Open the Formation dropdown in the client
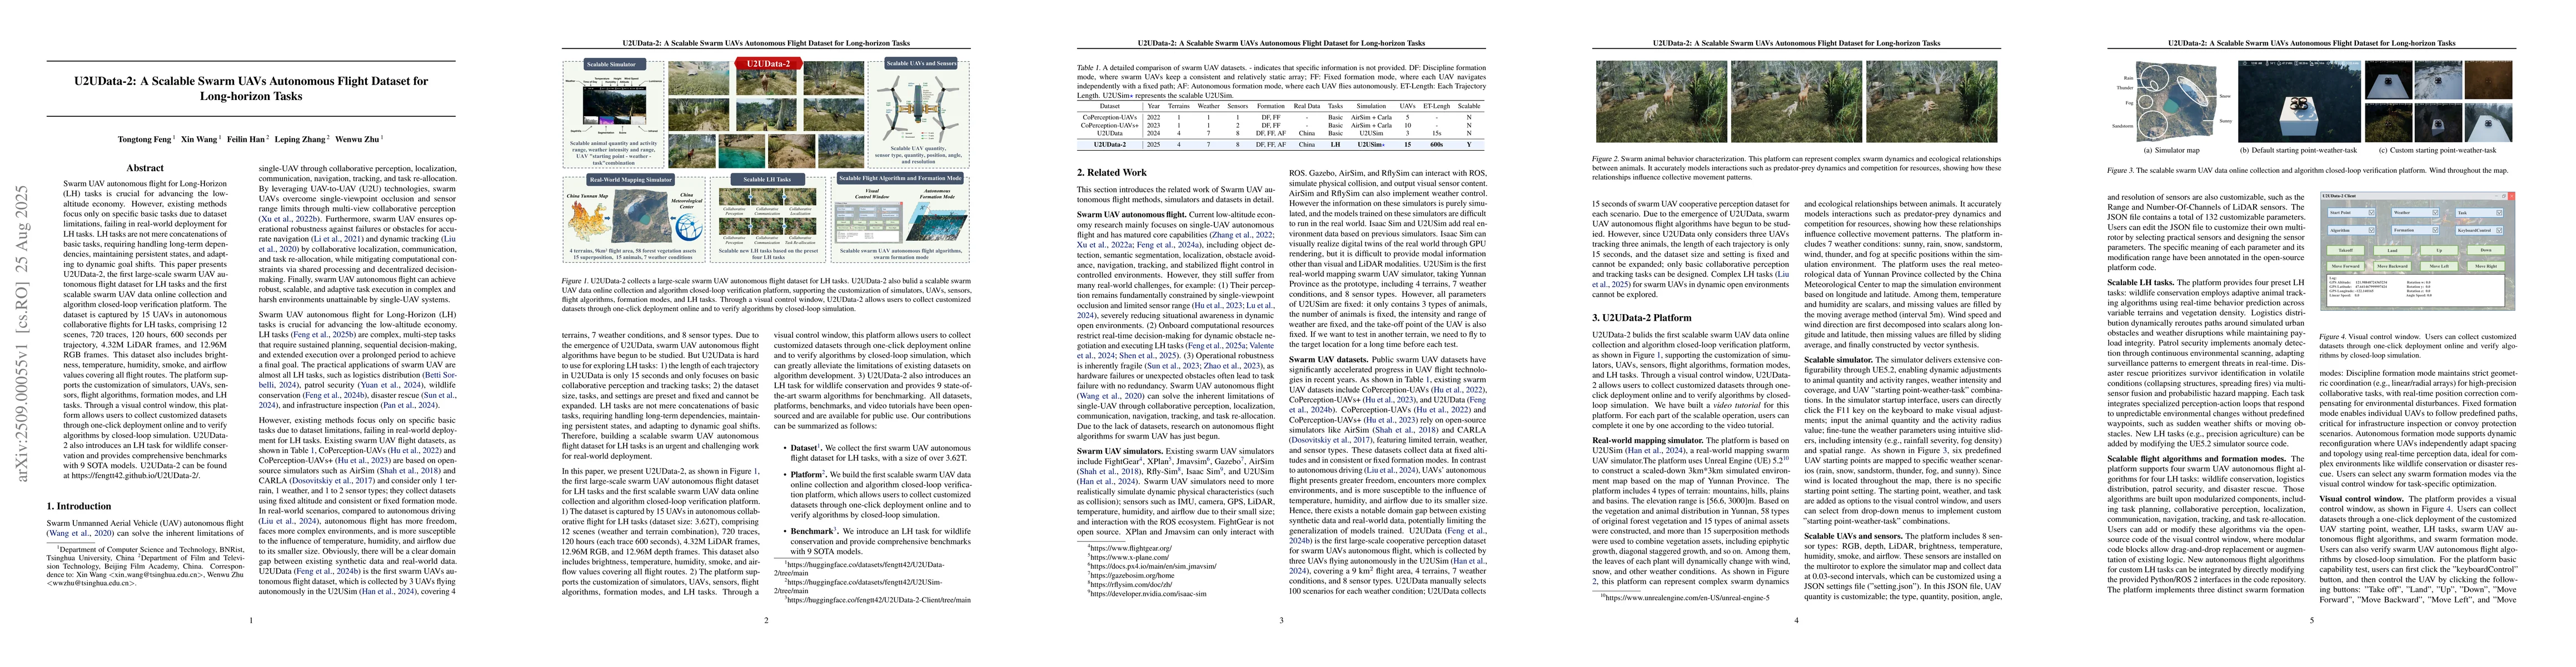 point(2435,230)
